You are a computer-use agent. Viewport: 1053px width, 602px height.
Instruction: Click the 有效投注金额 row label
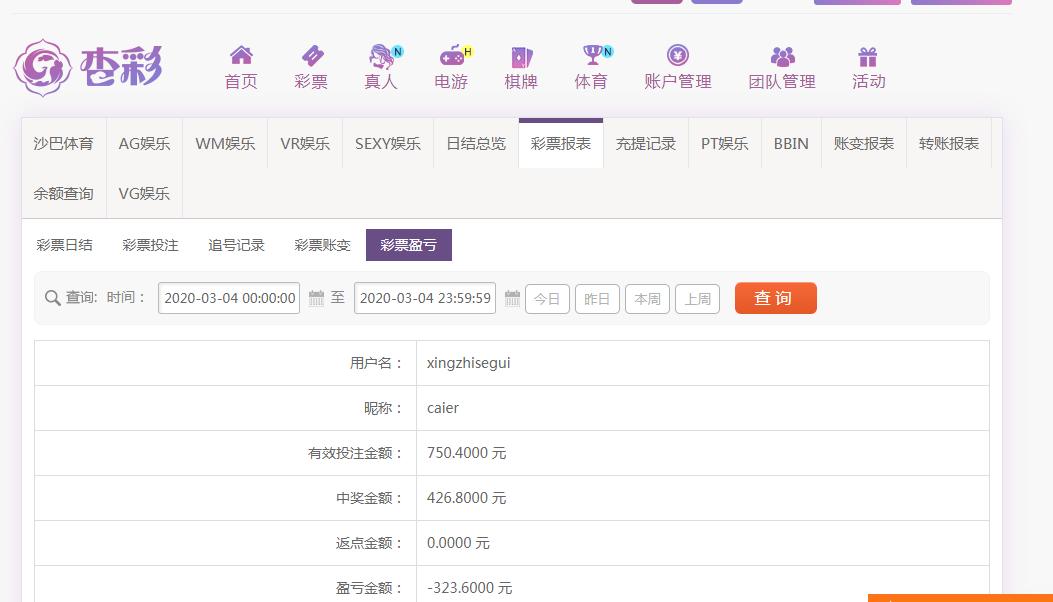(x=355, y=453)
